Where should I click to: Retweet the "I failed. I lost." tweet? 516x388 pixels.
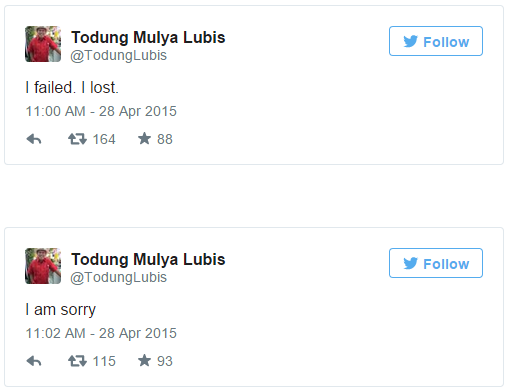(x=77, y=139)
